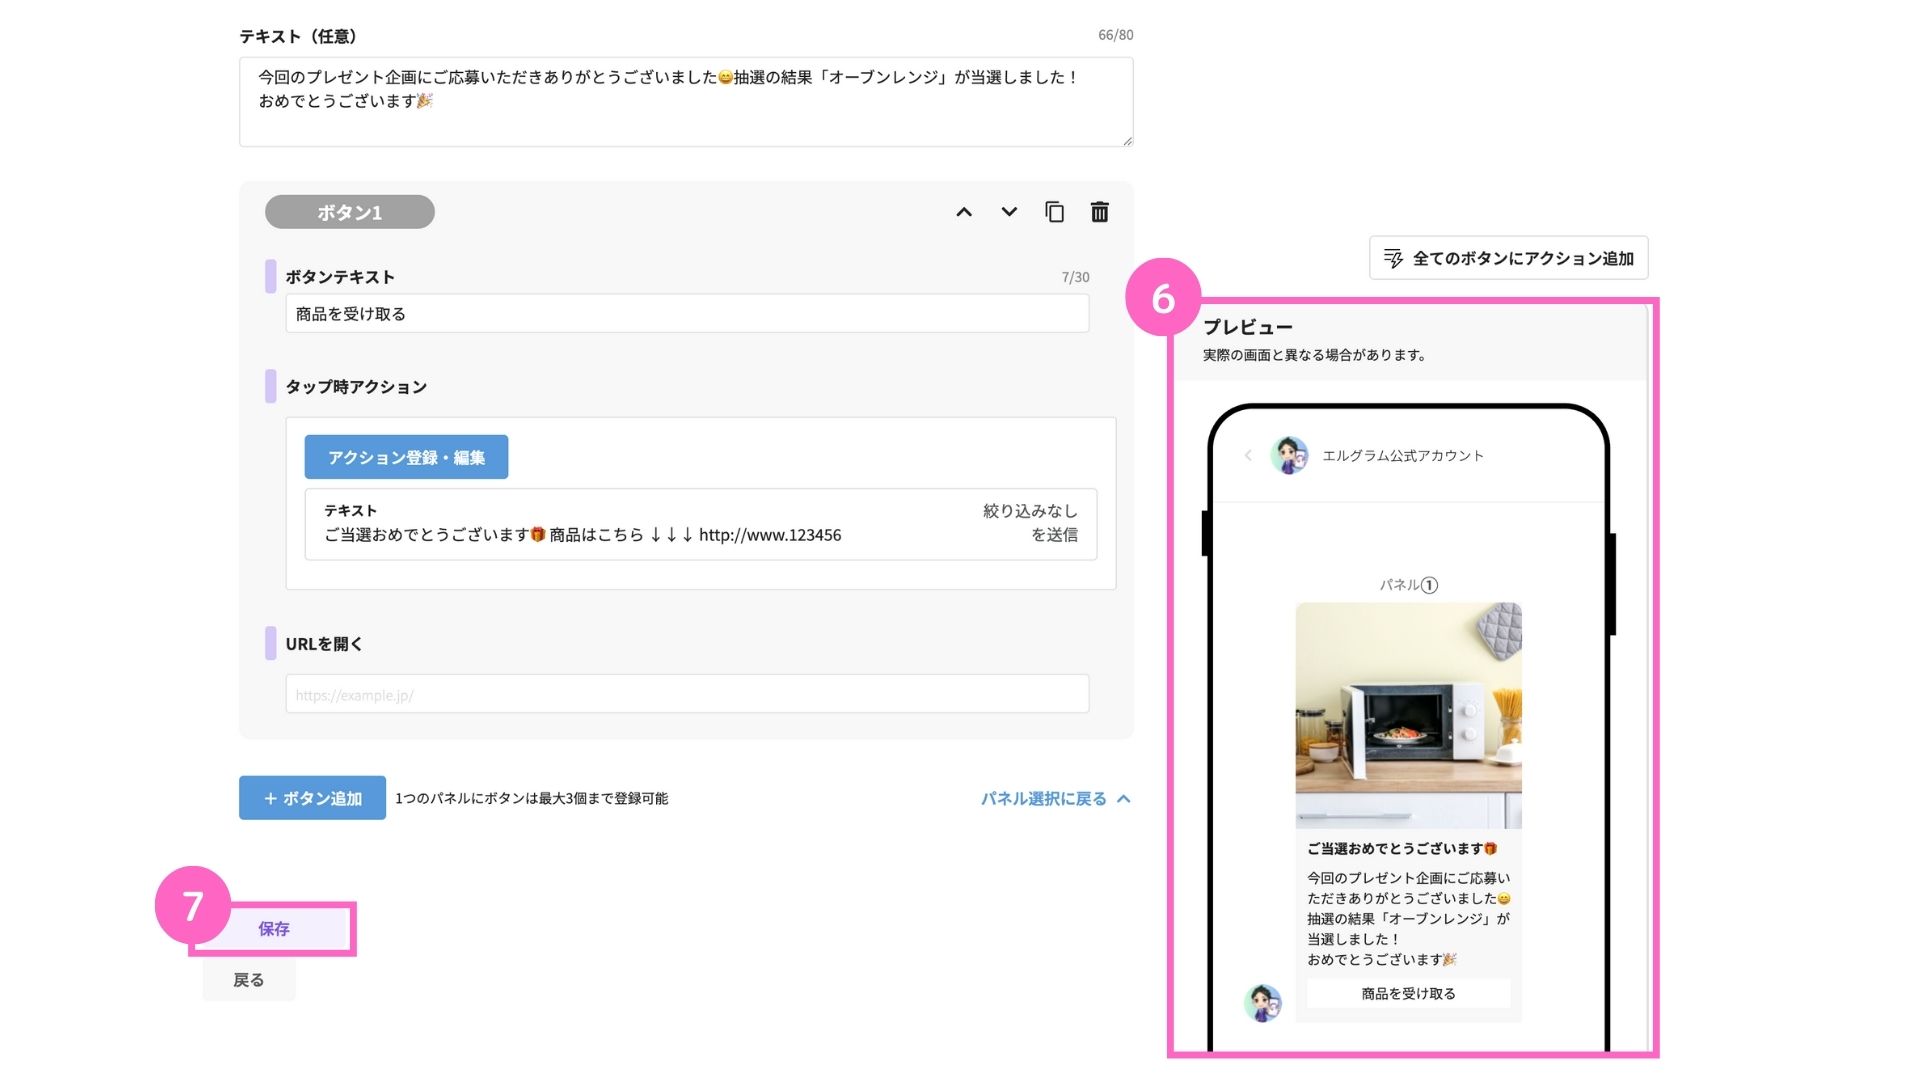Click the 実際の画面と異なる場合があります note

tap(1315, 355)
